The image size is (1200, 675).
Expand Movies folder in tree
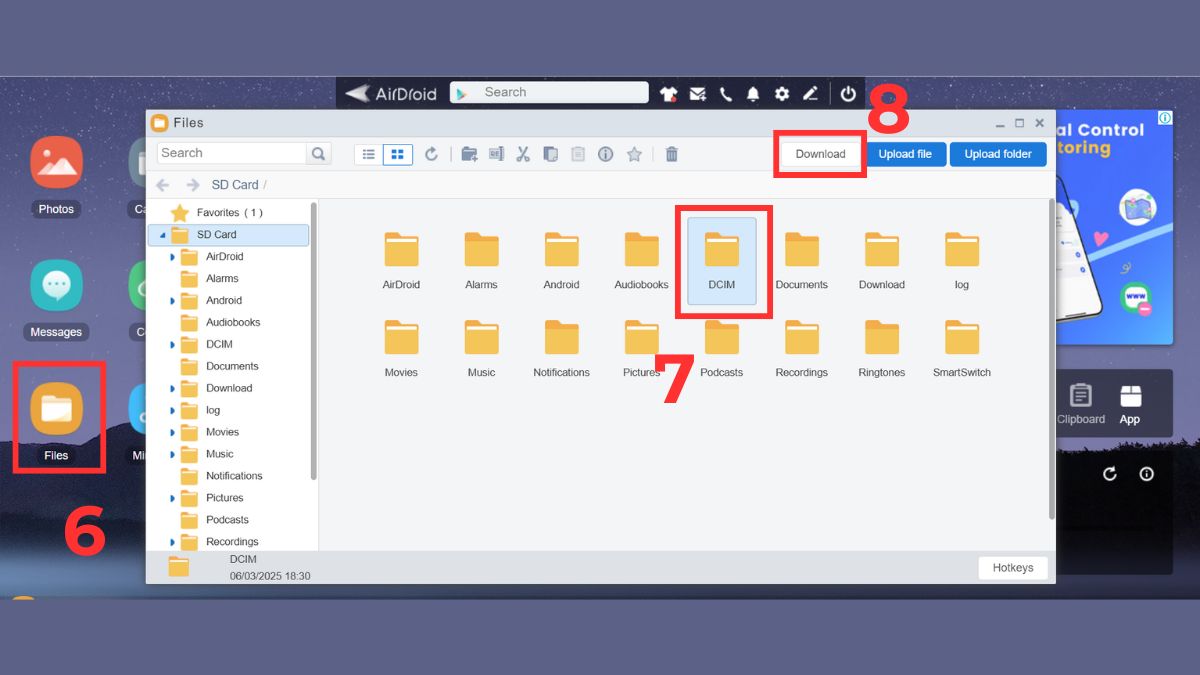point(172,433)
